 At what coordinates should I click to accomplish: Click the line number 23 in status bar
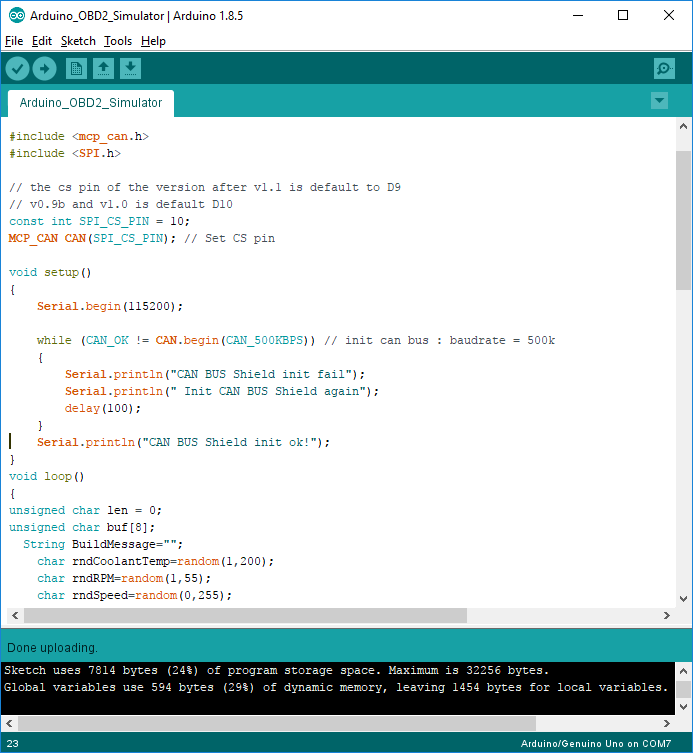click(x=12, y=743)
